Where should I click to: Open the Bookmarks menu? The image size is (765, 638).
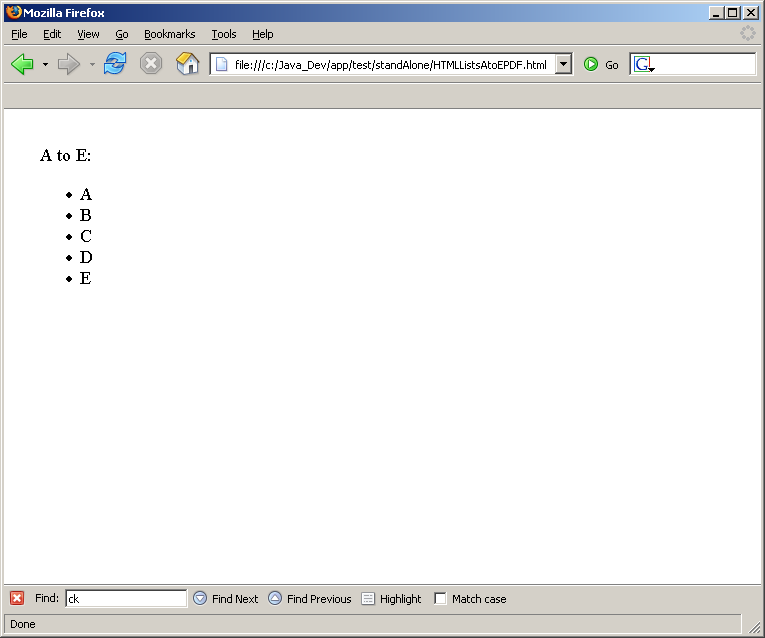pos(169,34)
